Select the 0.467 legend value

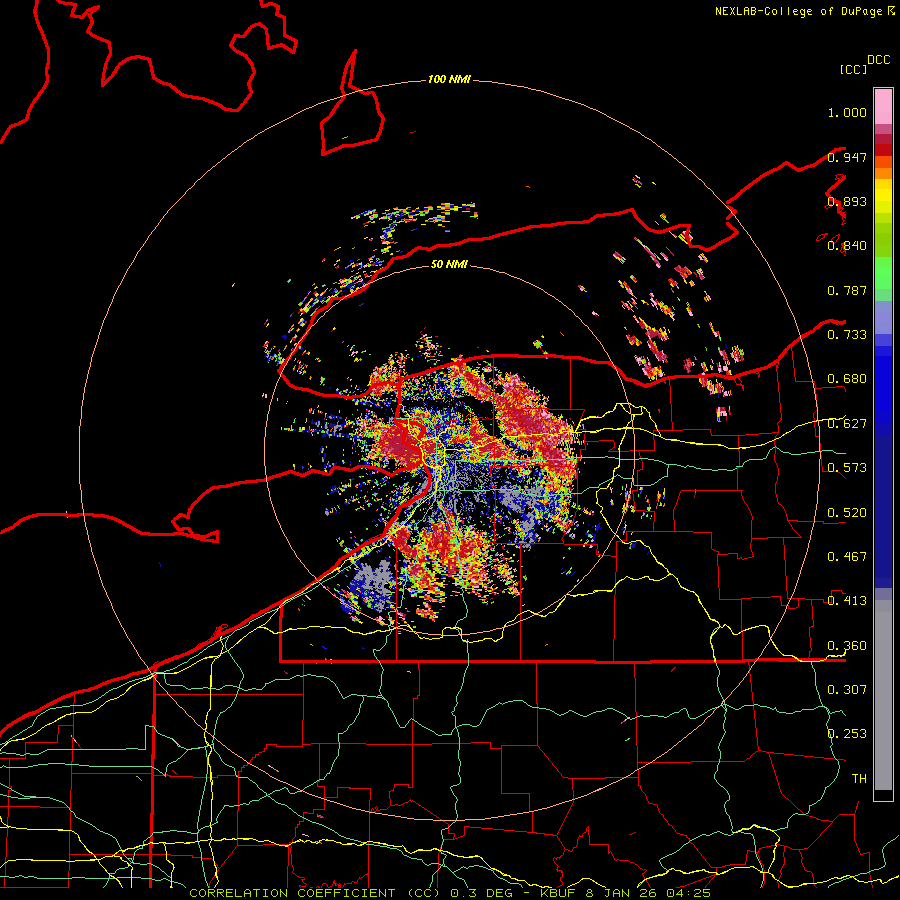tap(847, 557)
